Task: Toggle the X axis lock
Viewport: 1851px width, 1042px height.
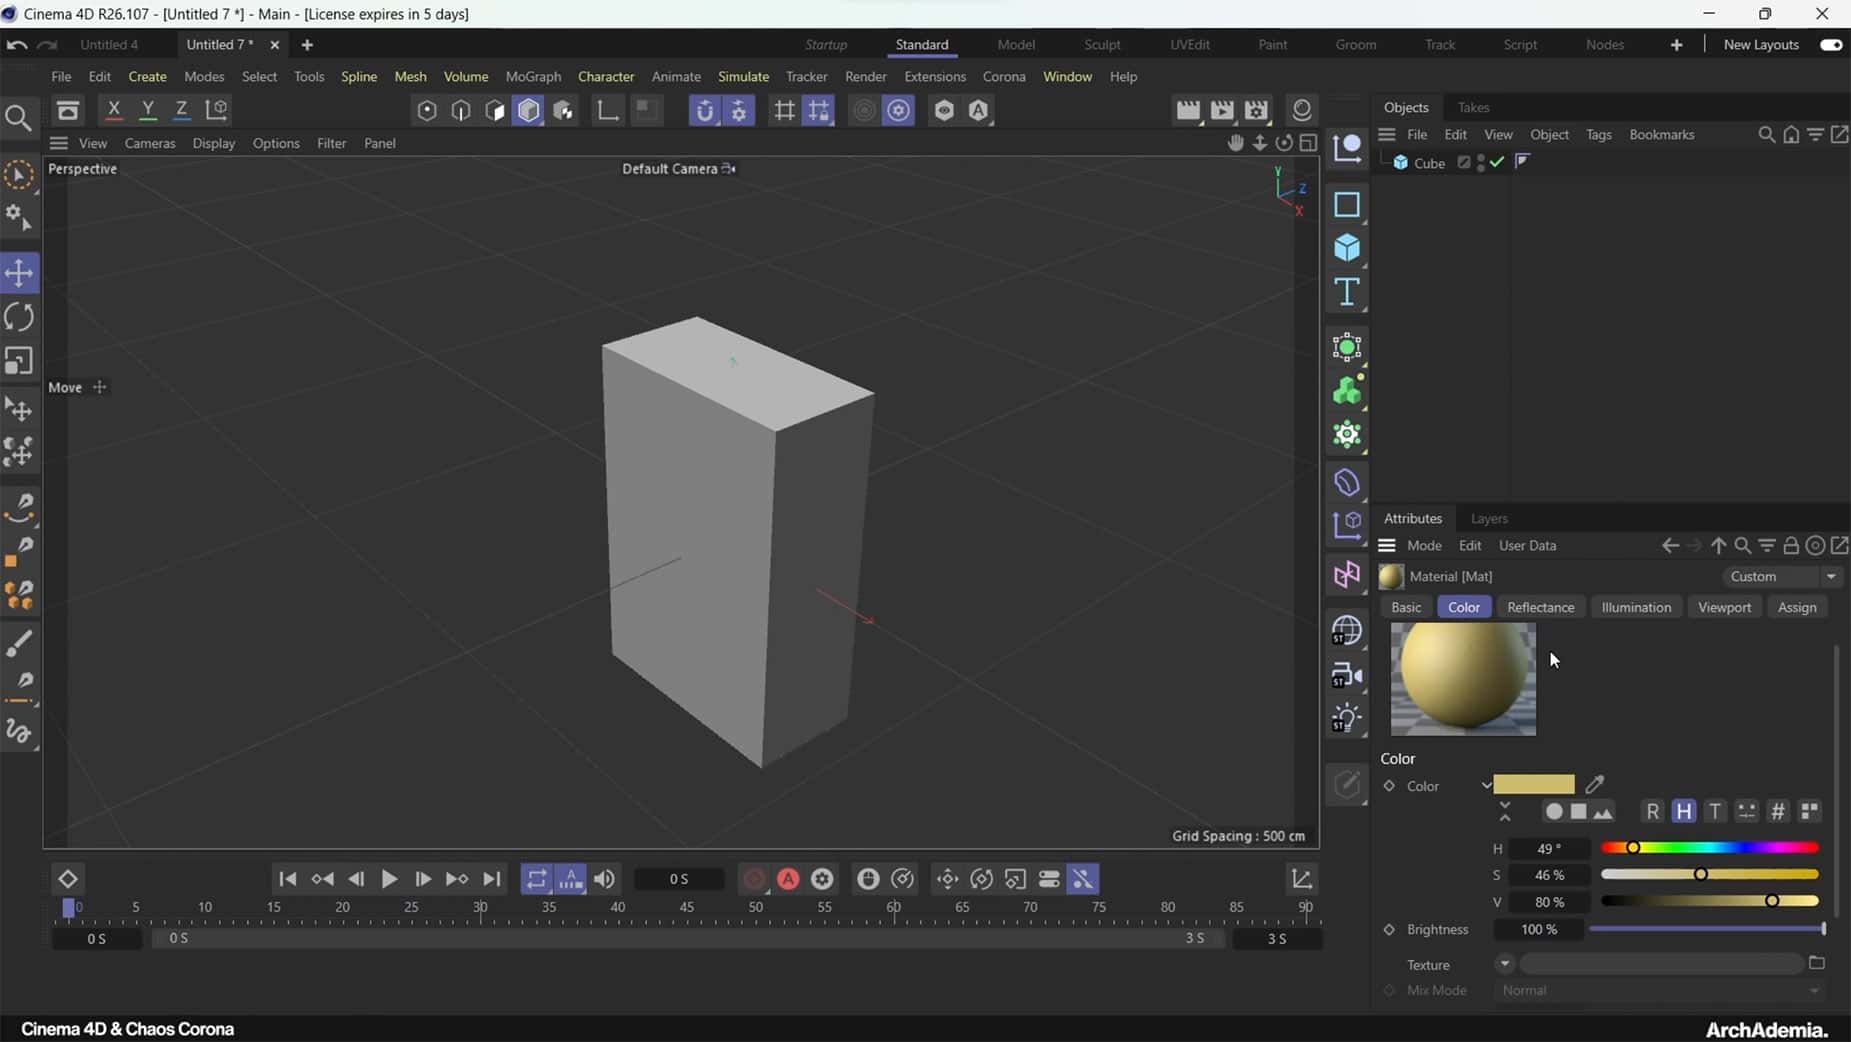Action: pyautogui.click(x=114, y=110)
